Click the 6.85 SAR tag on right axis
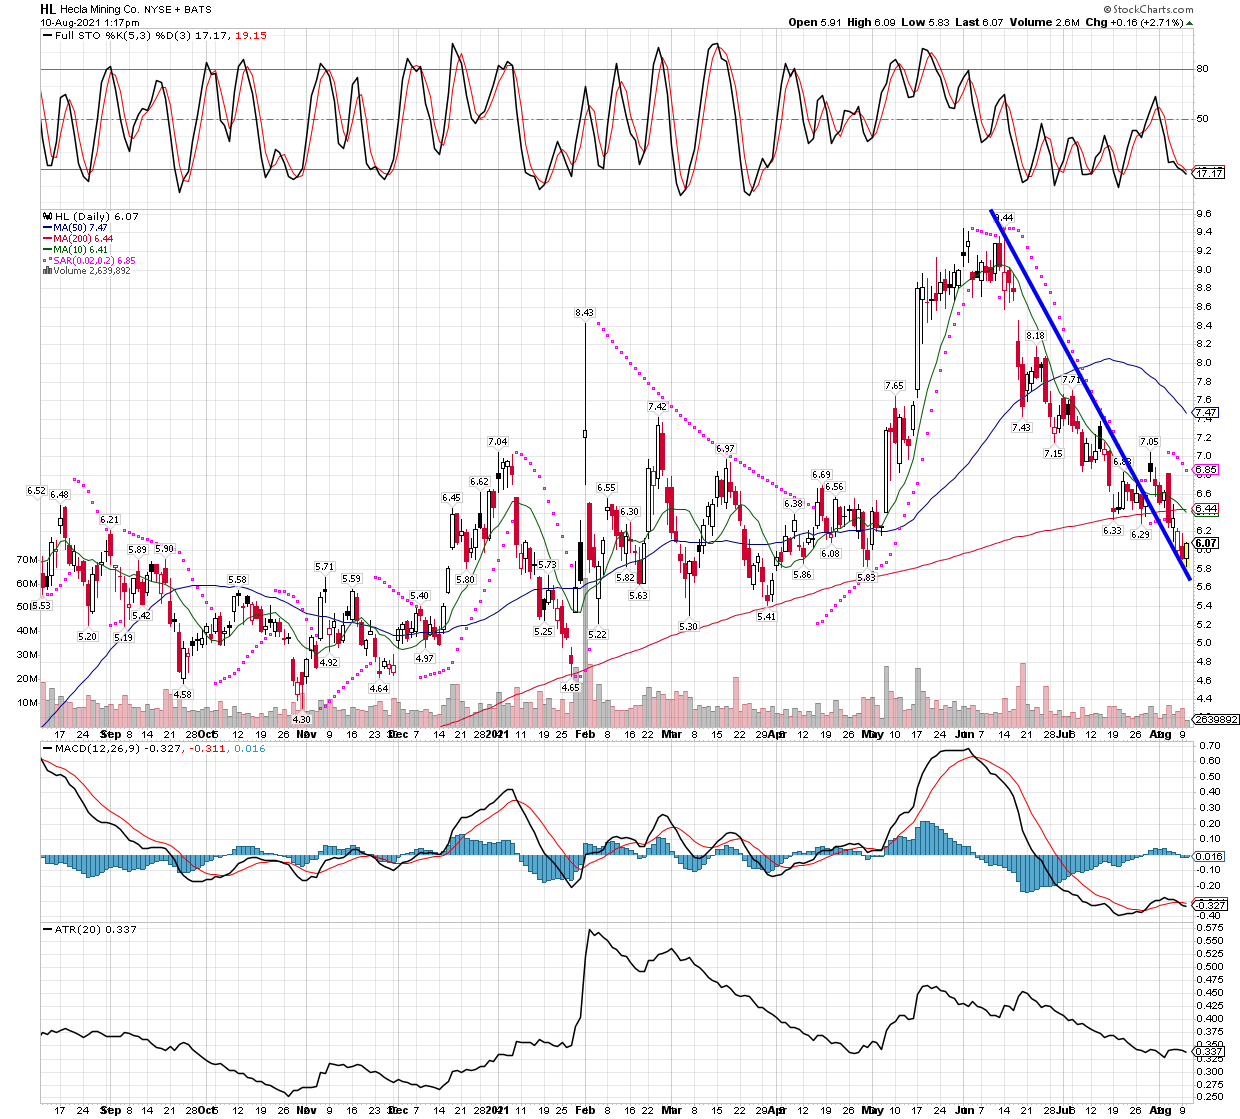 (x=1207, y=470)
